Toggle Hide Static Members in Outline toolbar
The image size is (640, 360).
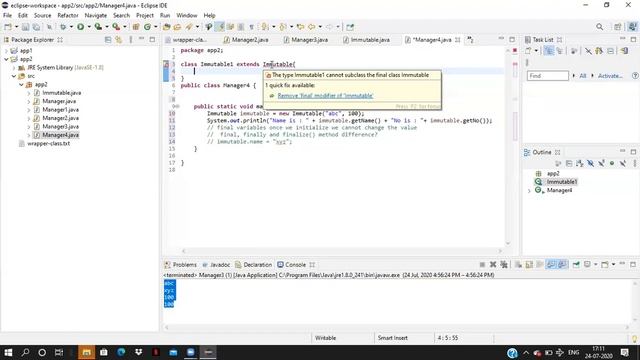tap(601, 163)
